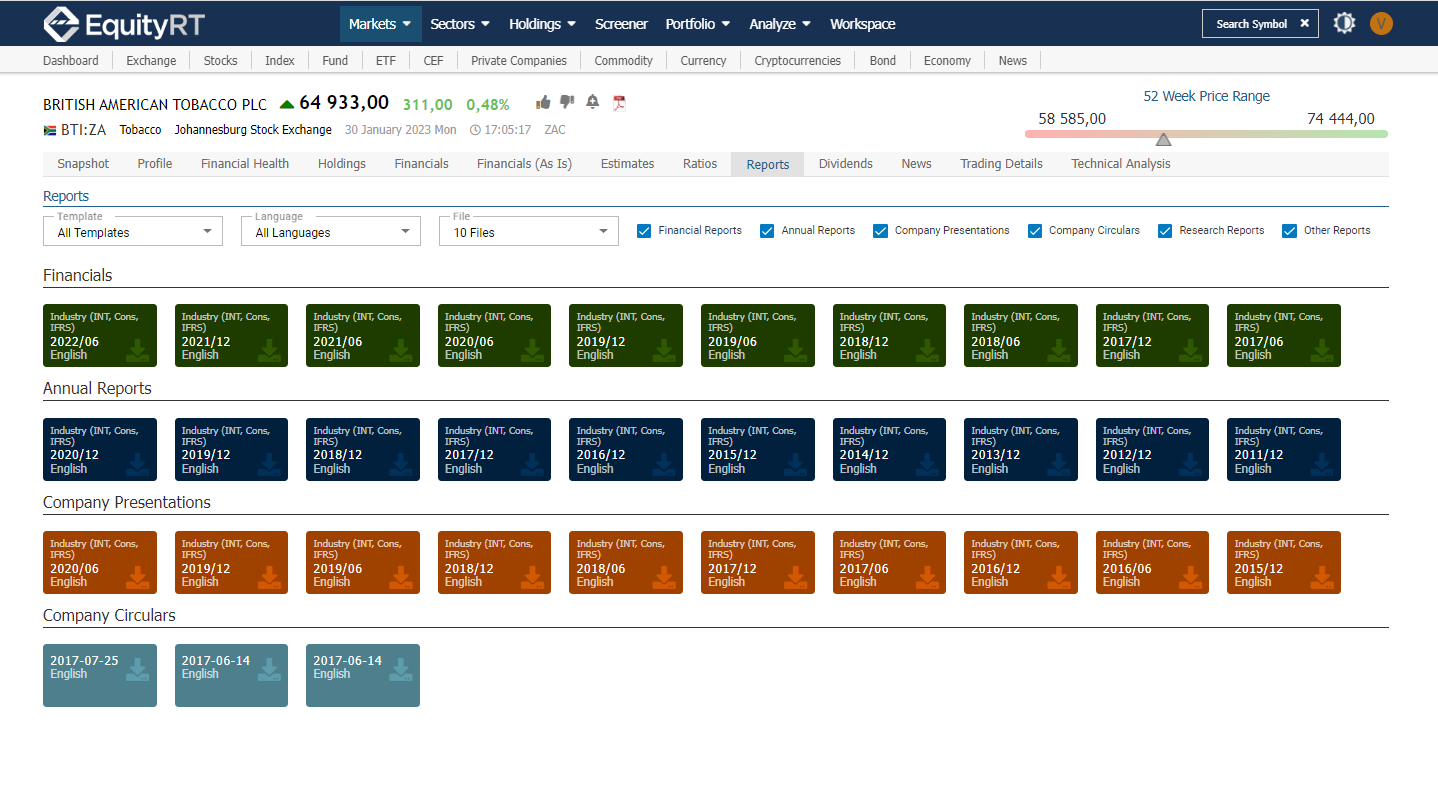Image resolution: width=1438 pixels, height=800 pixels.
Task: Go to Cryptocurrencies in the submenu
Action: 798,61
